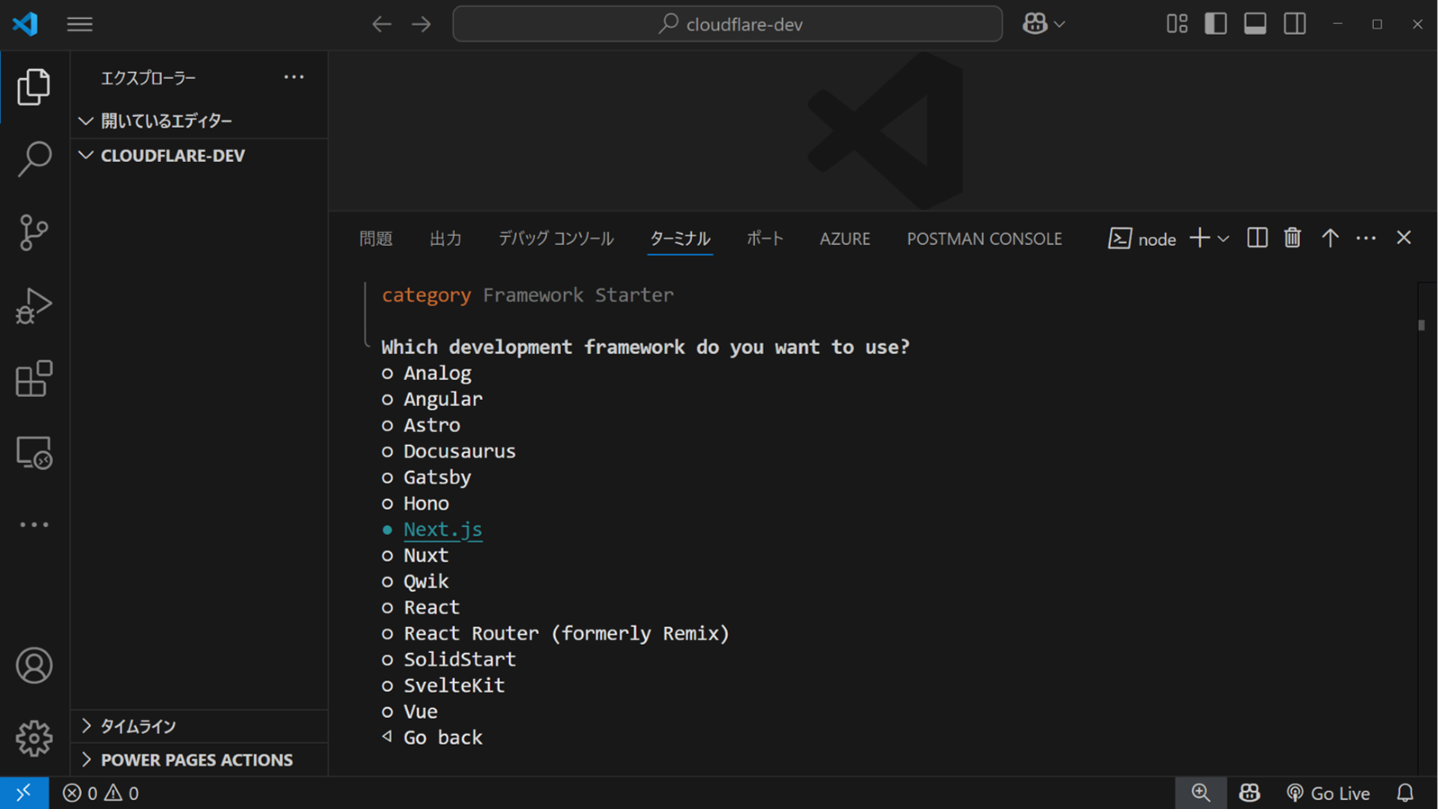Image resolution: width=1438 pixels, height=809 pixels.
Task: Select the Astro framework option
Action: point(432,425)
